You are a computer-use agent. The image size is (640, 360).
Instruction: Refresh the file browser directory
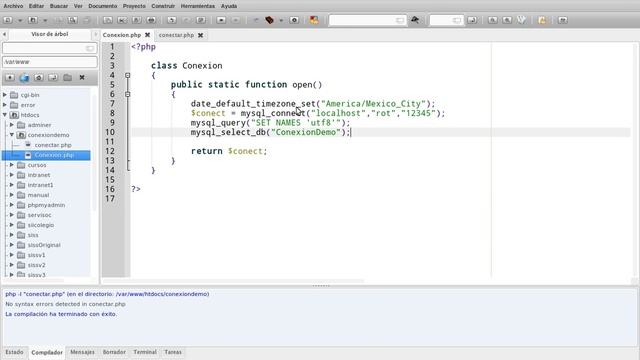24,78
